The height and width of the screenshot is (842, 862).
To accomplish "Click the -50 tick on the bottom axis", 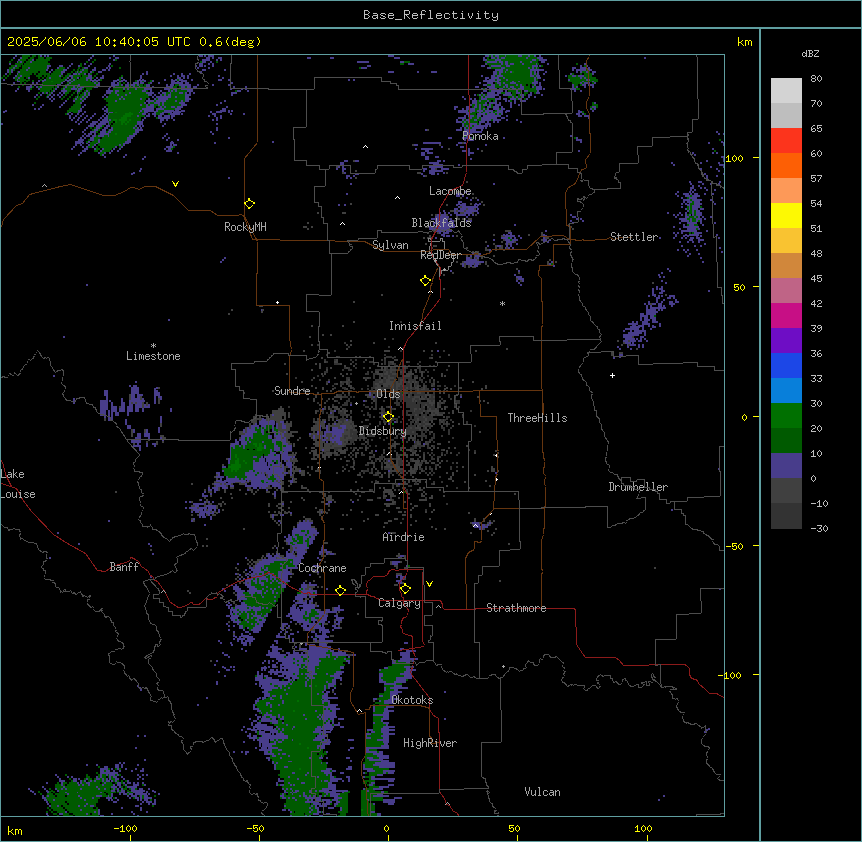I will pos(255,828).
